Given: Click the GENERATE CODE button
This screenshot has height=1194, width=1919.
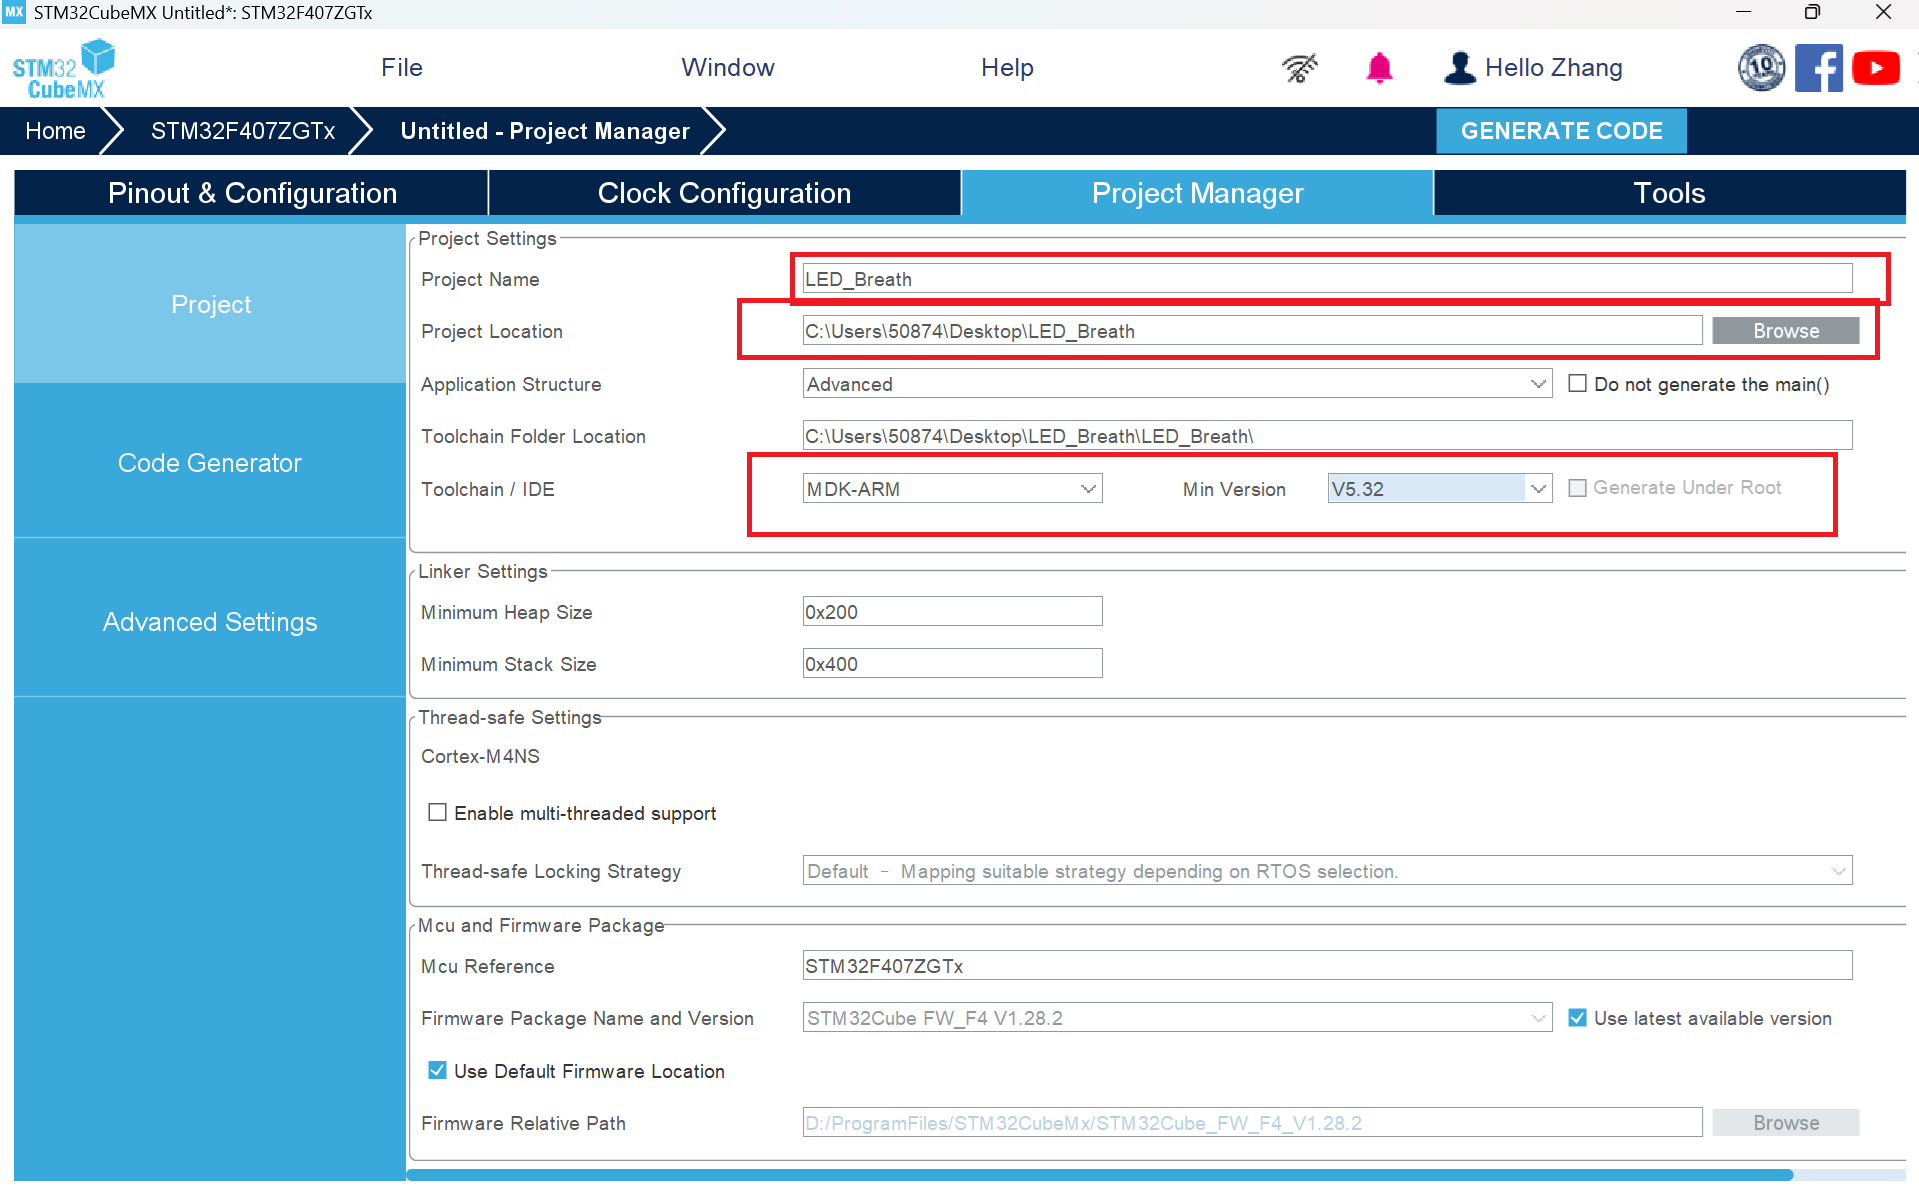Looking at the screenshot, I should [x=1561, y=131].
